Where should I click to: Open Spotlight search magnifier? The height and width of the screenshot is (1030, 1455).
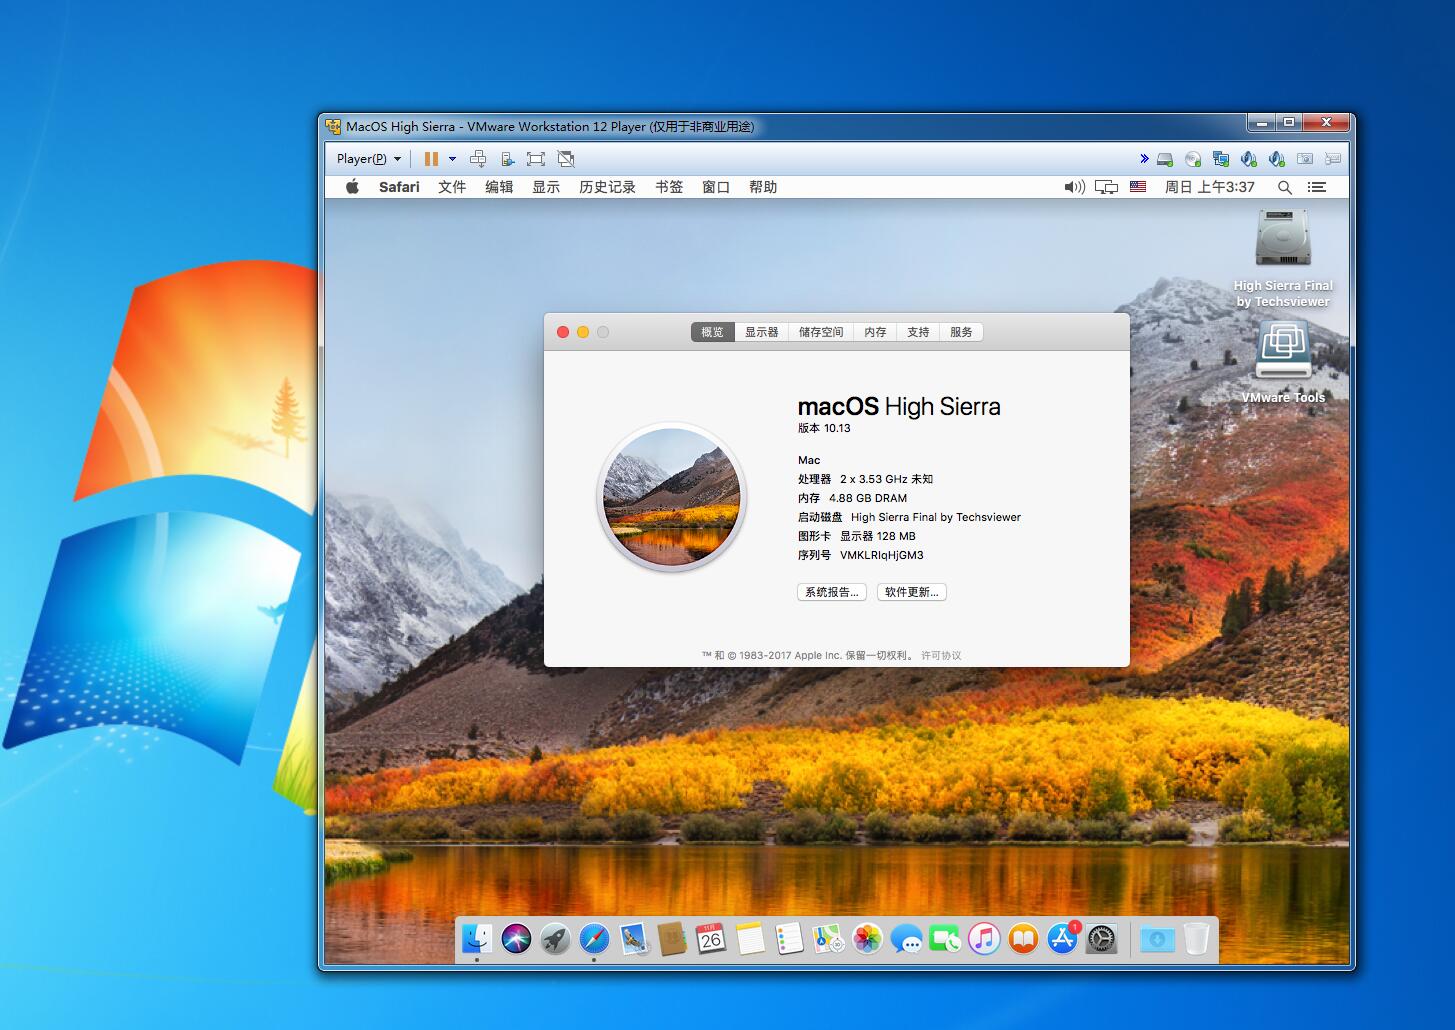pyautogui.click(x=1285, y=187)
